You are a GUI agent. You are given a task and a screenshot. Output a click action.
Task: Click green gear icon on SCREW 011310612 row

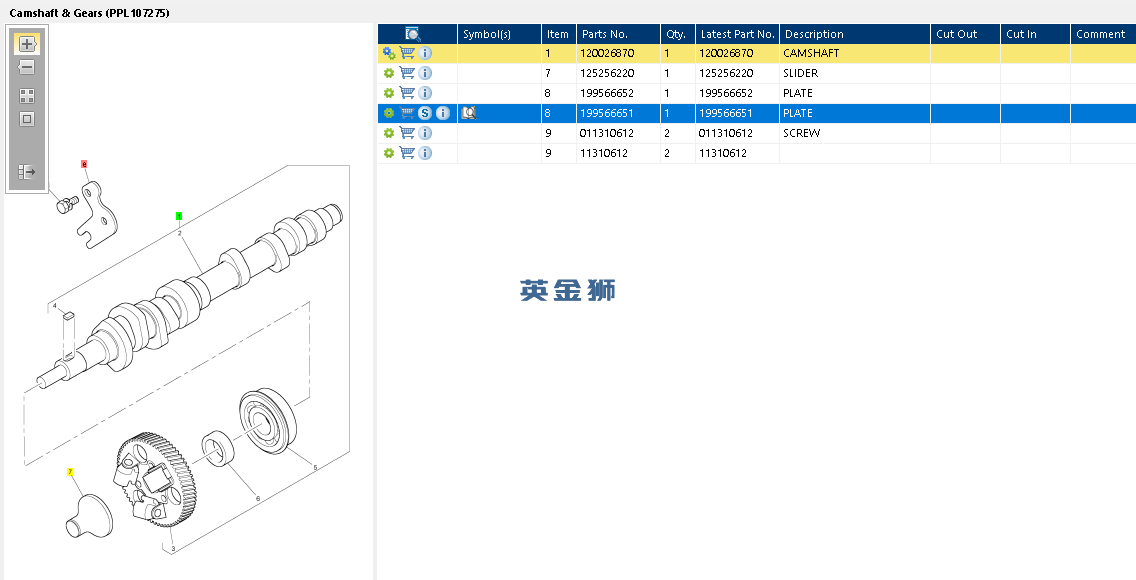[389, 133]
